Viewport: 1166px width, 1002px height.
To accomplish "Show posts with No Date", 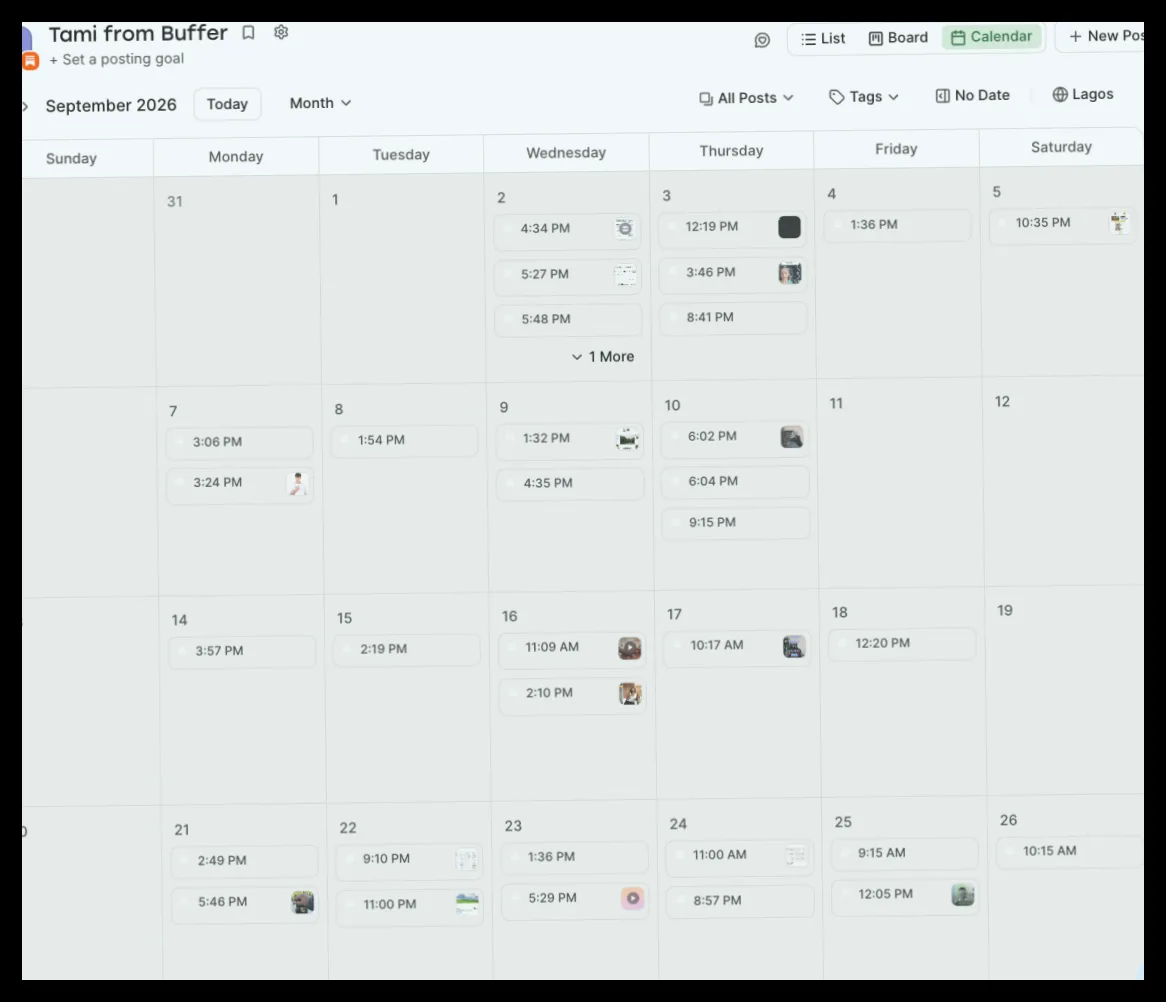I will (x=973, y=95).
